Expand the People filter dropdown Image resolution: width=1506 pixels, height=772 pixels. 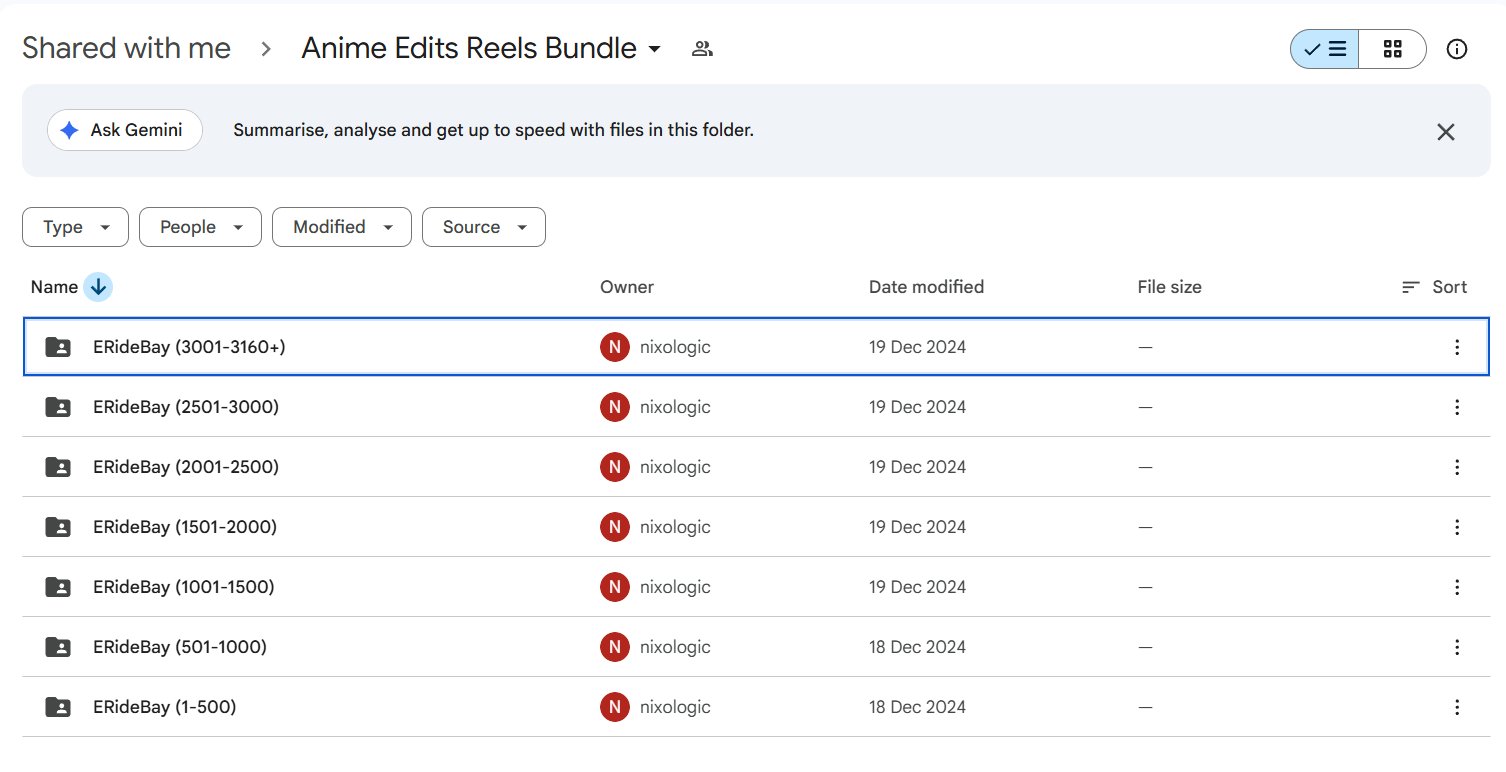click(200, 227)
